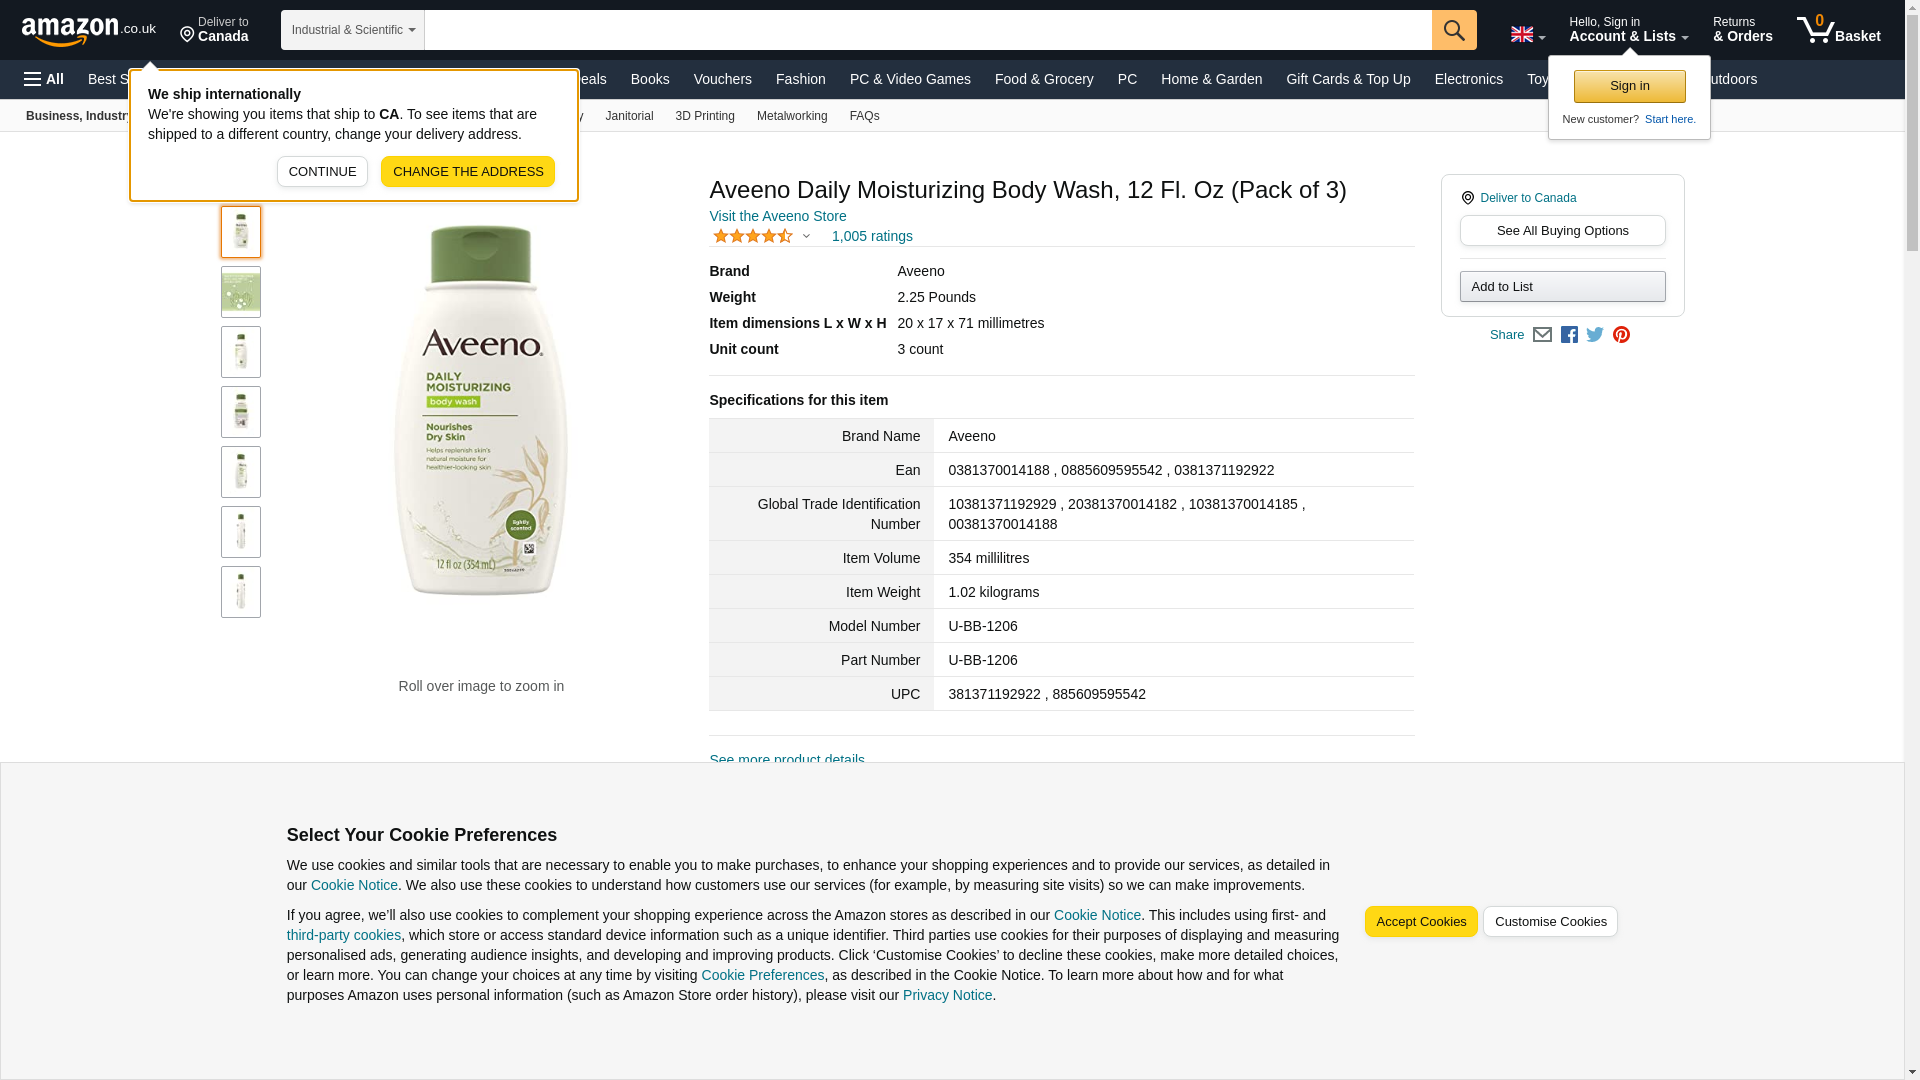Select the second product thumbnail image

(x=241, y=292)
